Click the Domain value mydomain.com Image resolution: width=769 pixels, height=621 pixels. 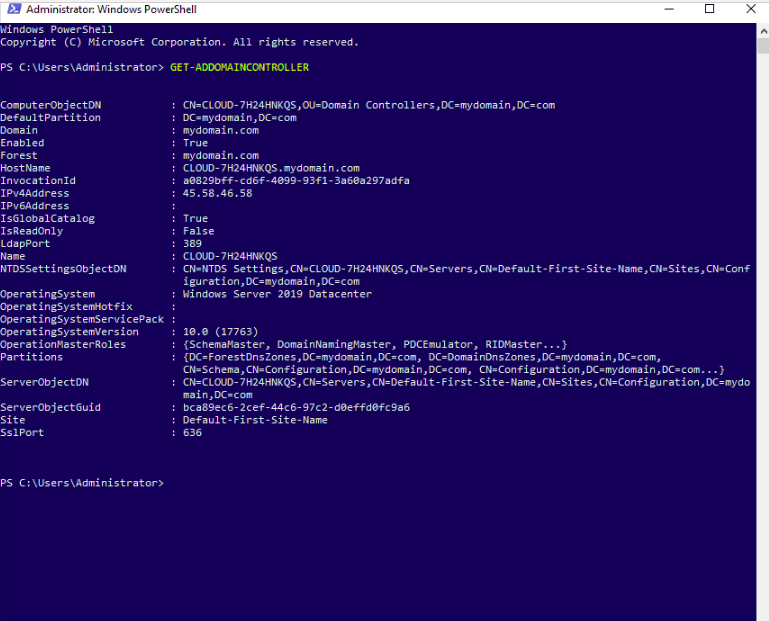pos(221,130)
